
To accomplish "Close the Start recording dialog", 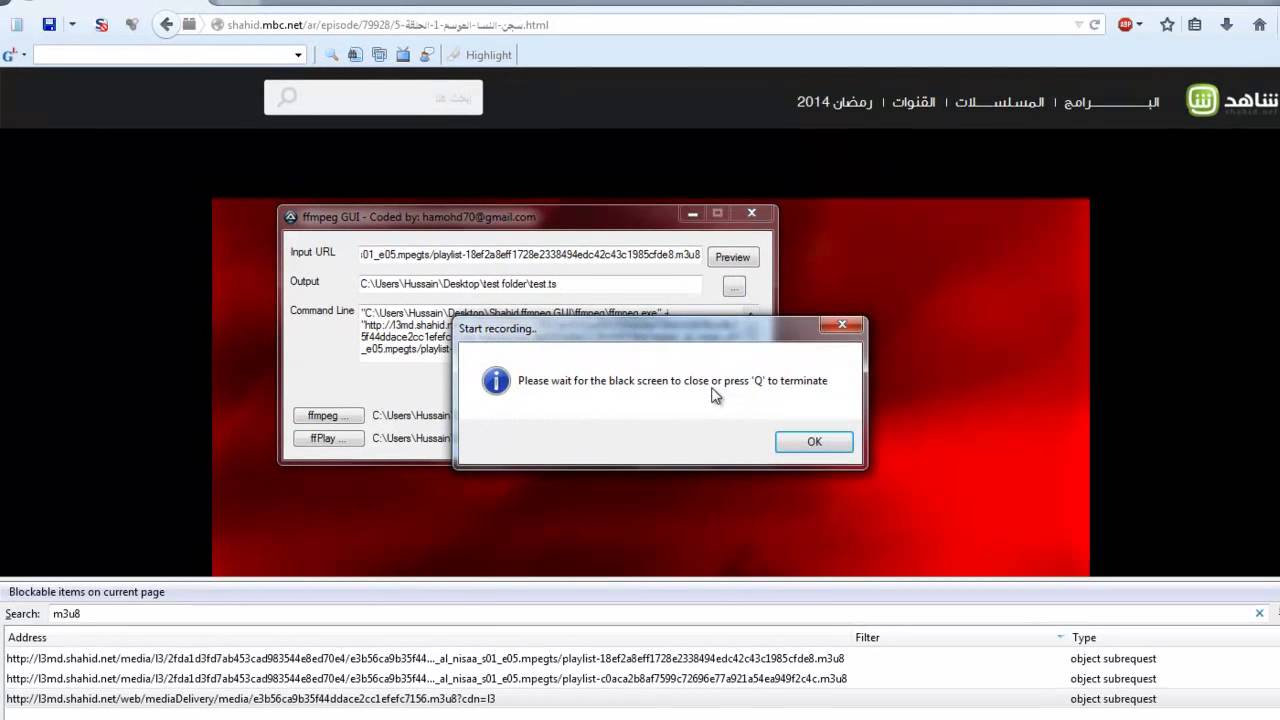I will click(x=842, y=324).
